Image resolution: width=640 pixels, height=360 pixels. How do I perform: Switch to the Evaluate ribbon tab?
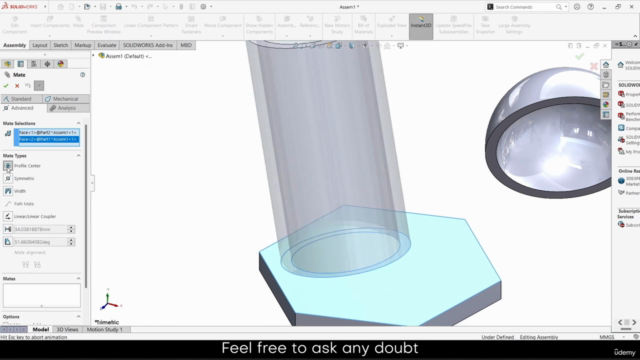[x=107, y=45]
